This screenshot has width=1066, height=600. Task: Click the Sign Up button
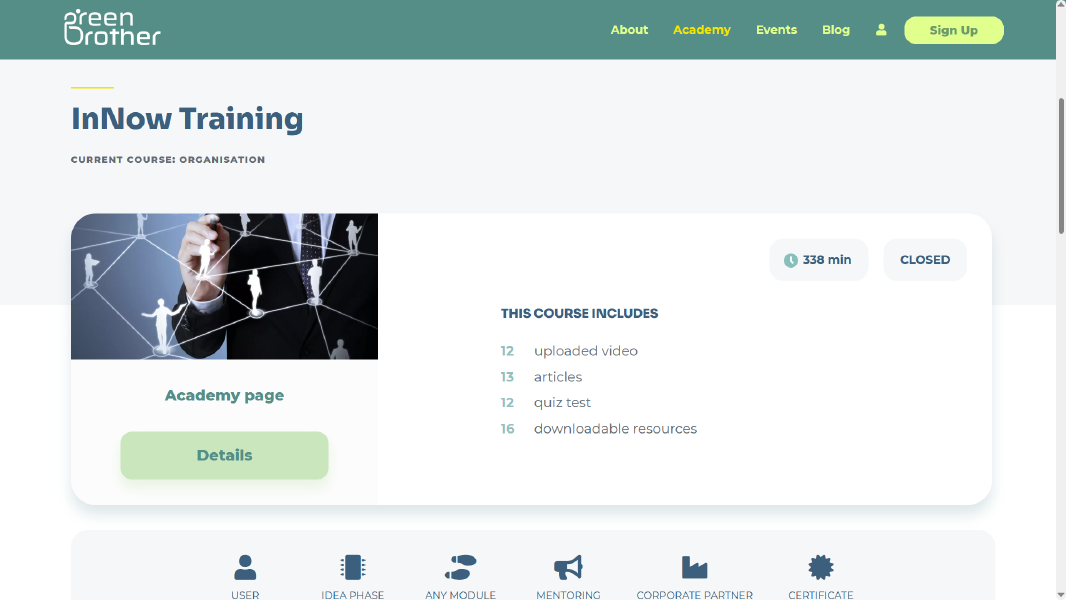(x=954, y=30)
